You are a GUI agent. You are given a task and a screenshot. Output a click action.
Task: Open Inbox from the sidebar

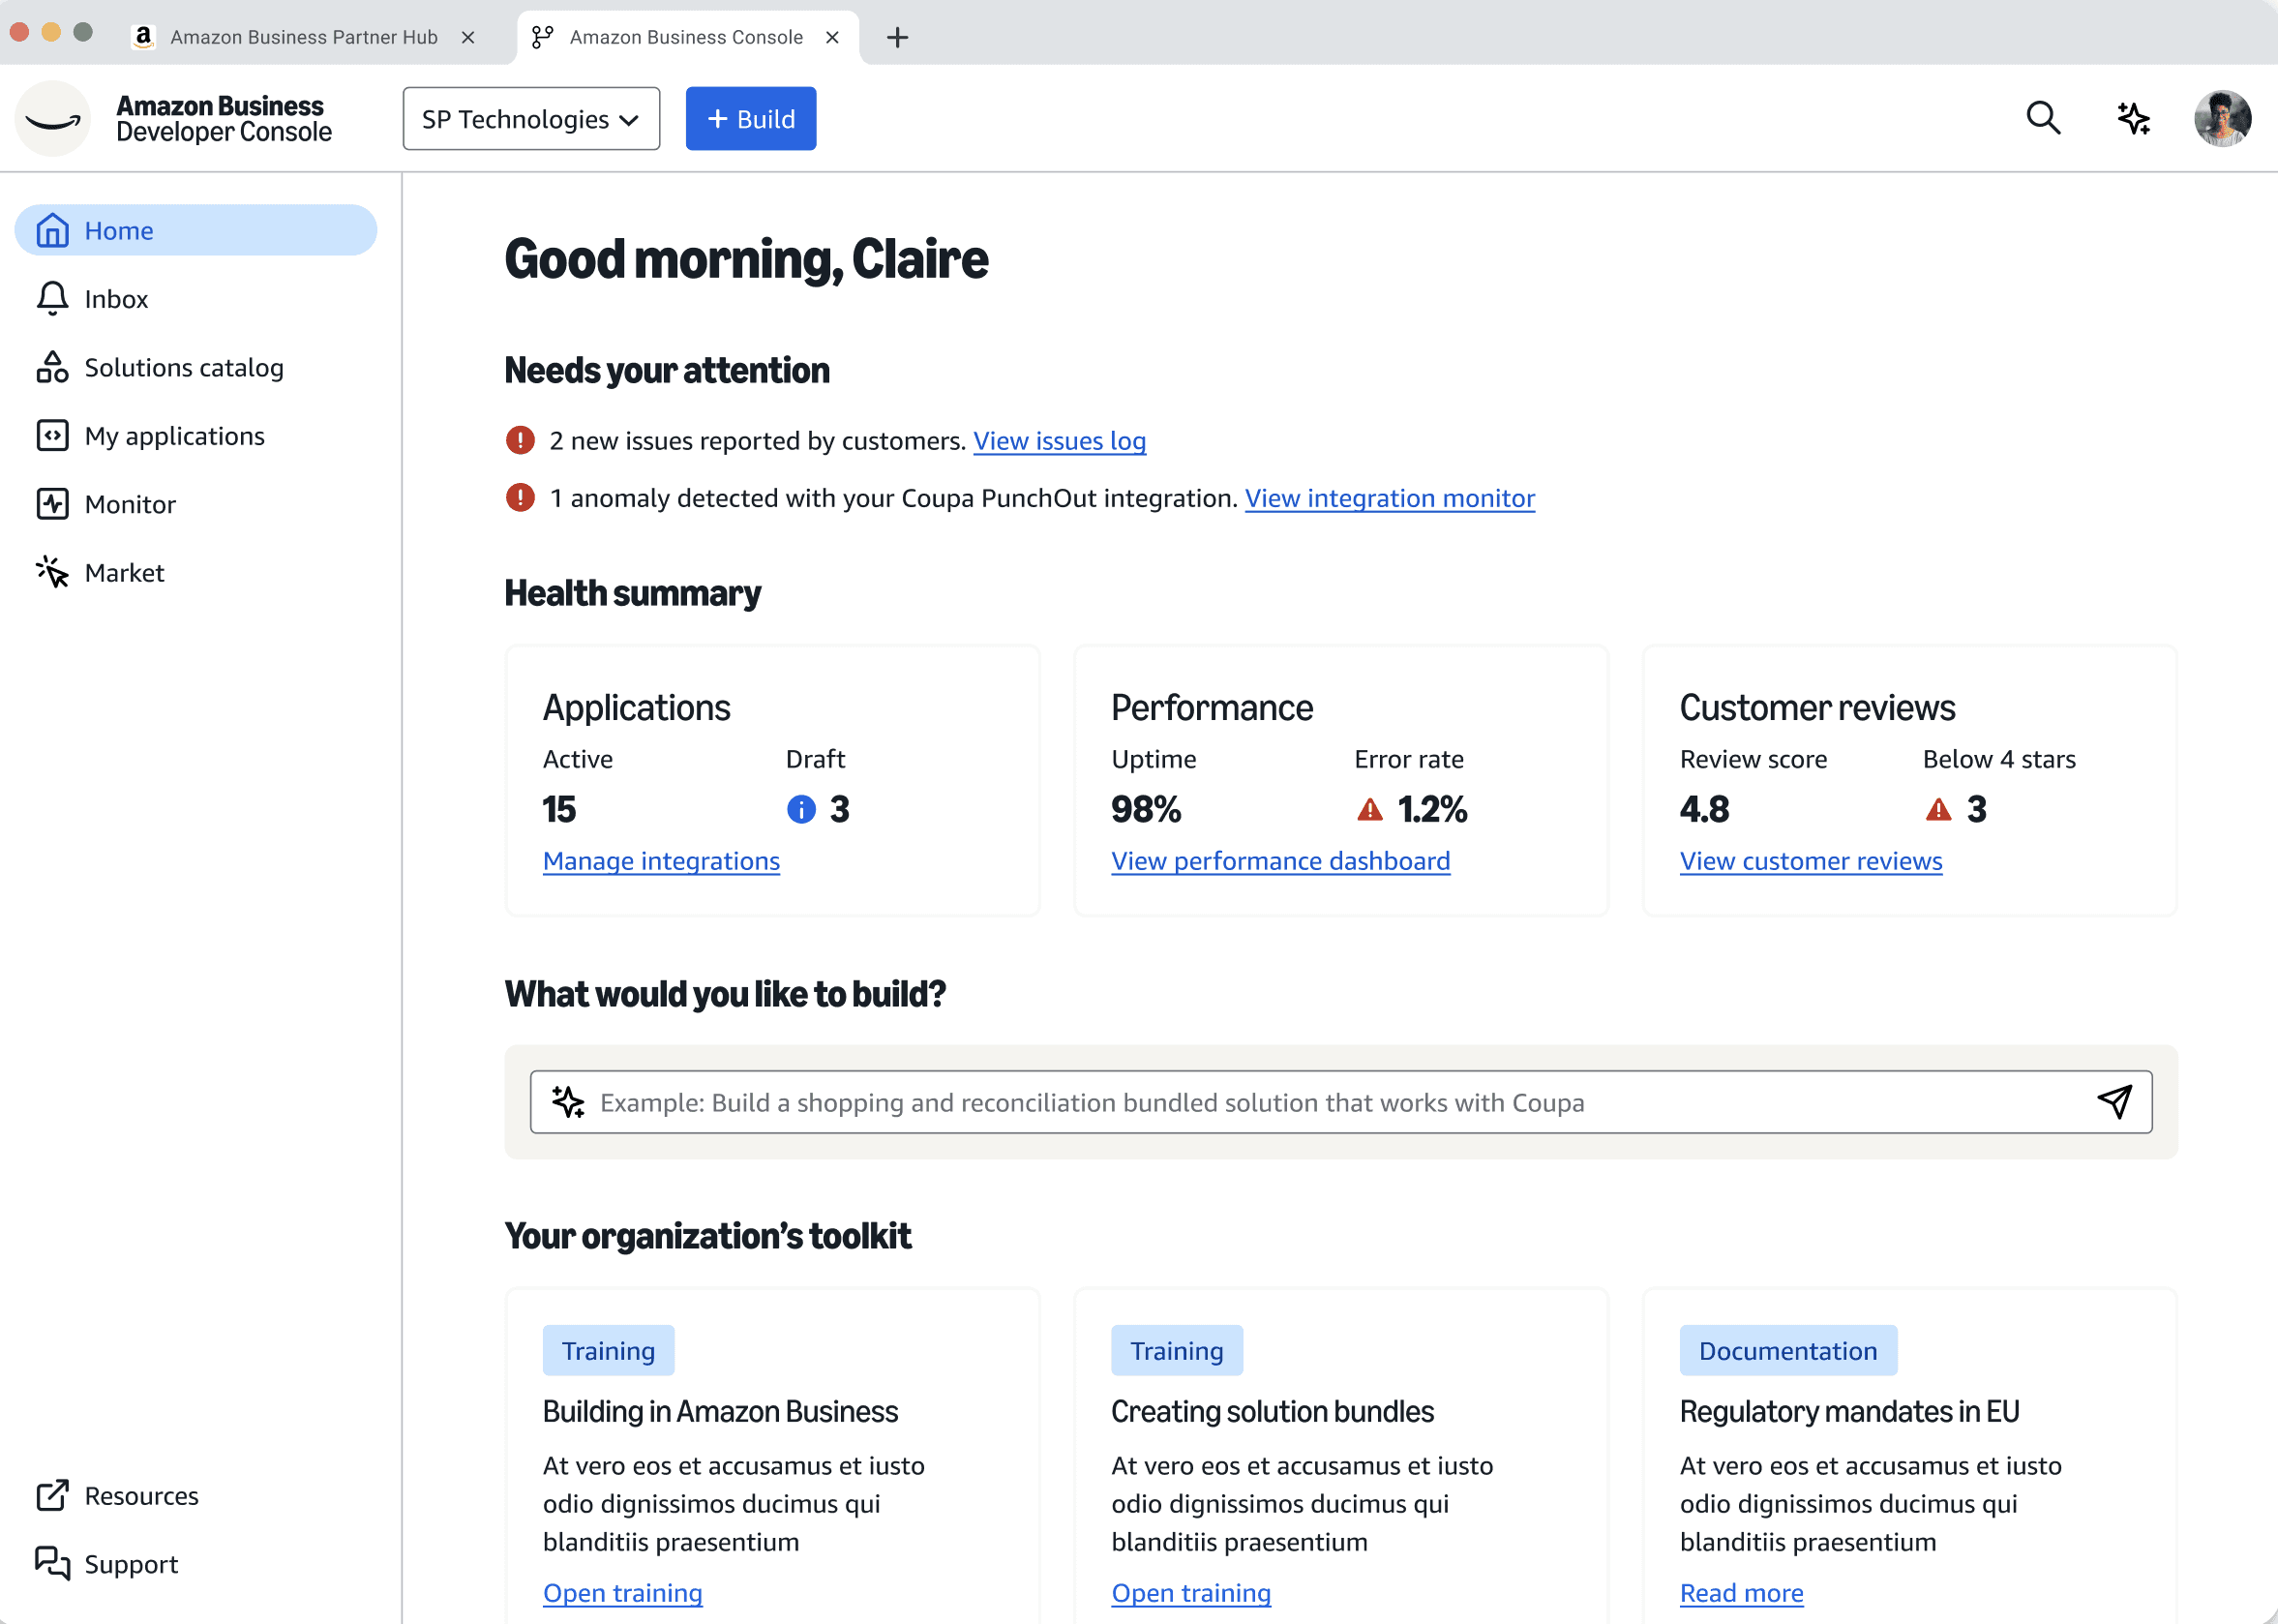click(x=116, y=299)
